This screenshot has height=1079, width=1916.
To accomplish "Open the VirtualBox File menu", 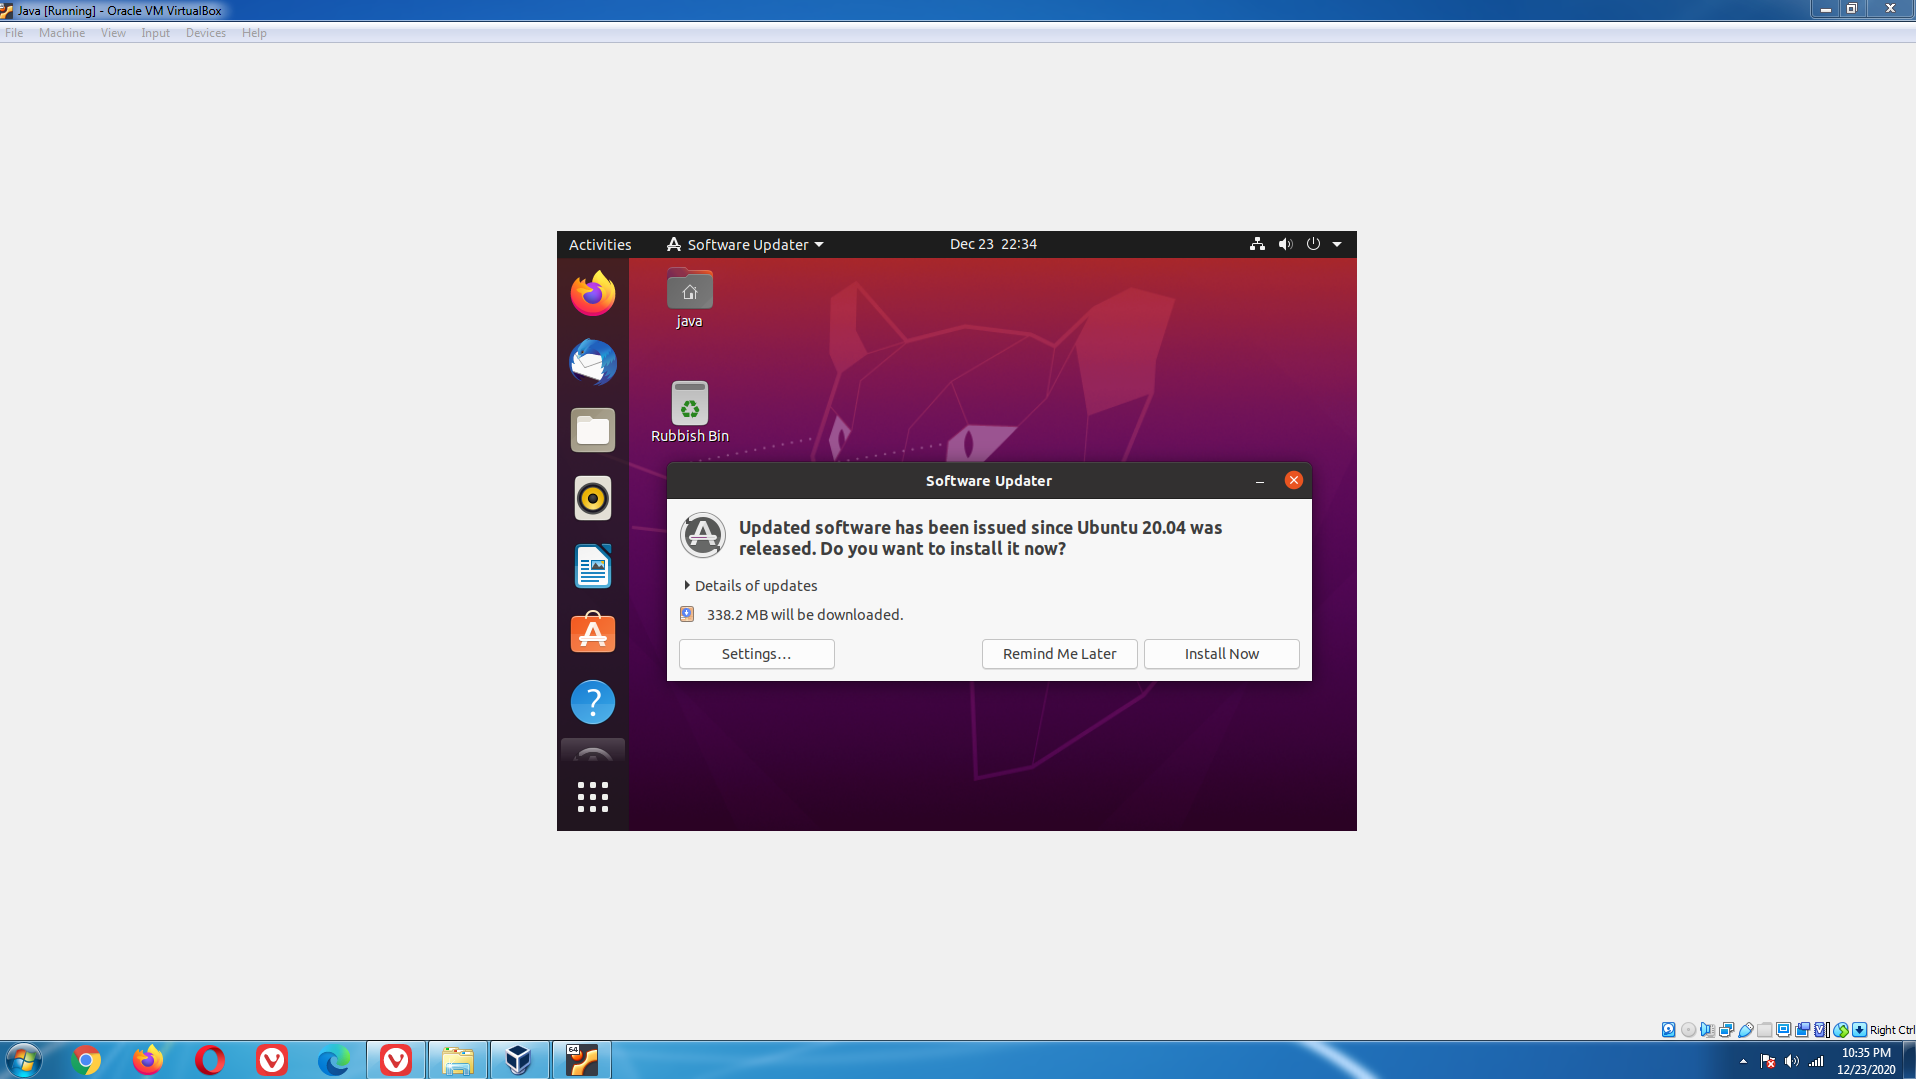I will pyautogui.click(x=14, y=33).
